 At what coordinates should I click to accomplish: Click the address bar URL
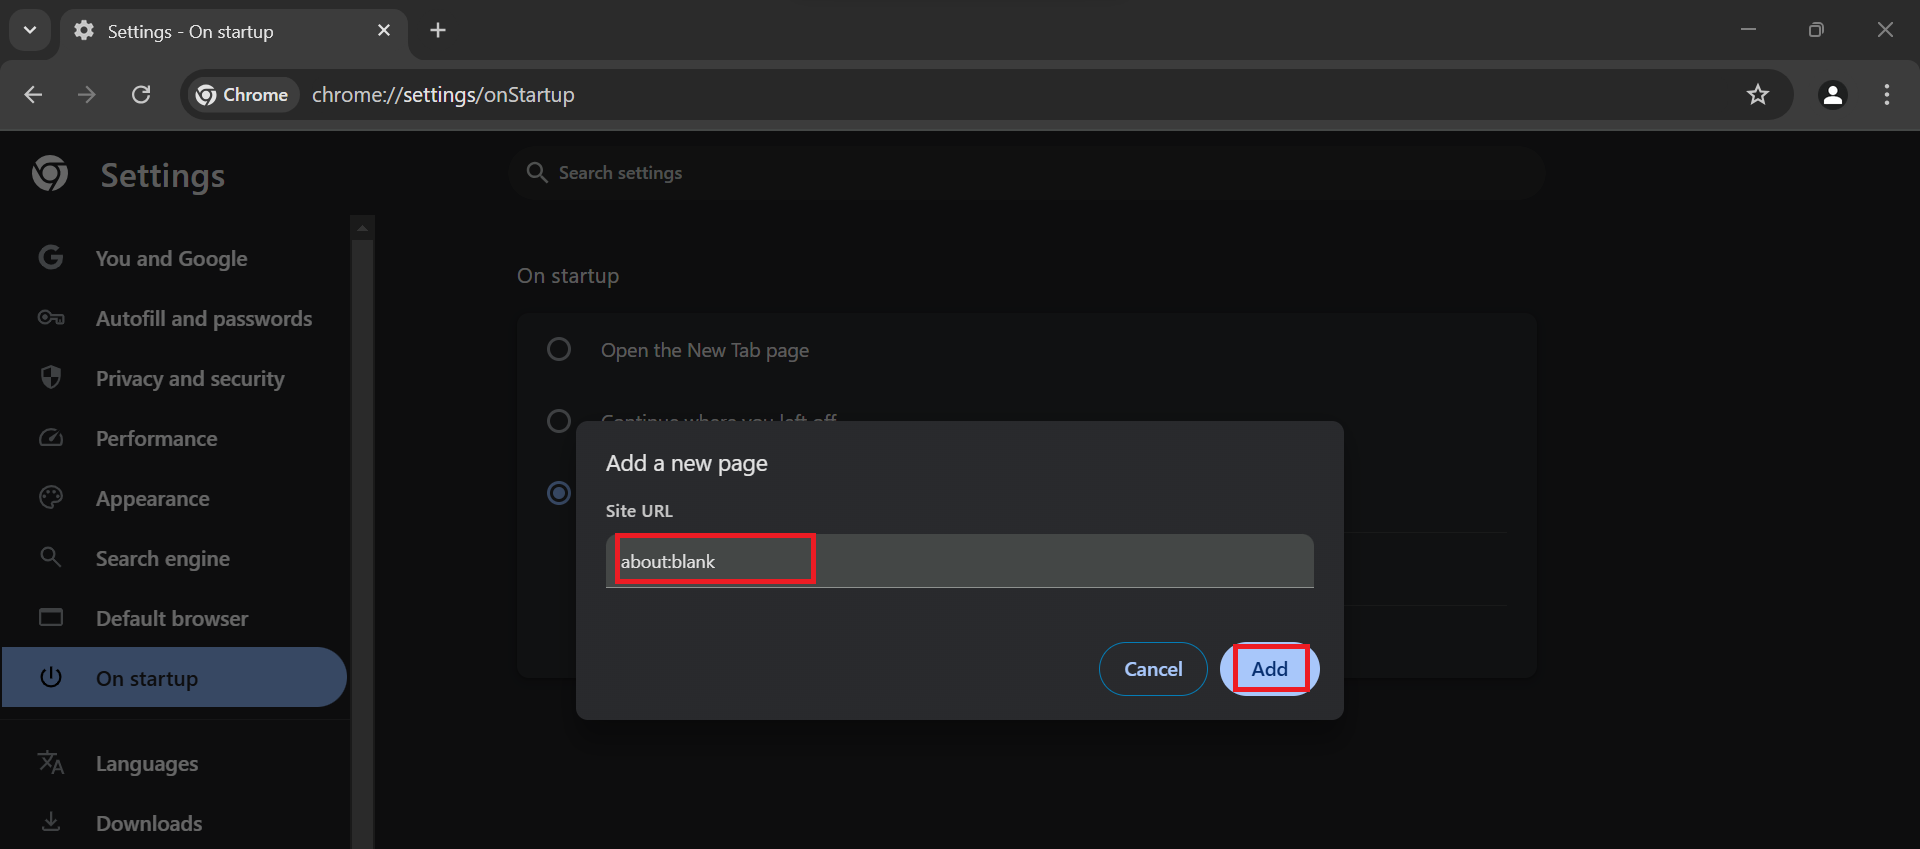click(443, 94)
